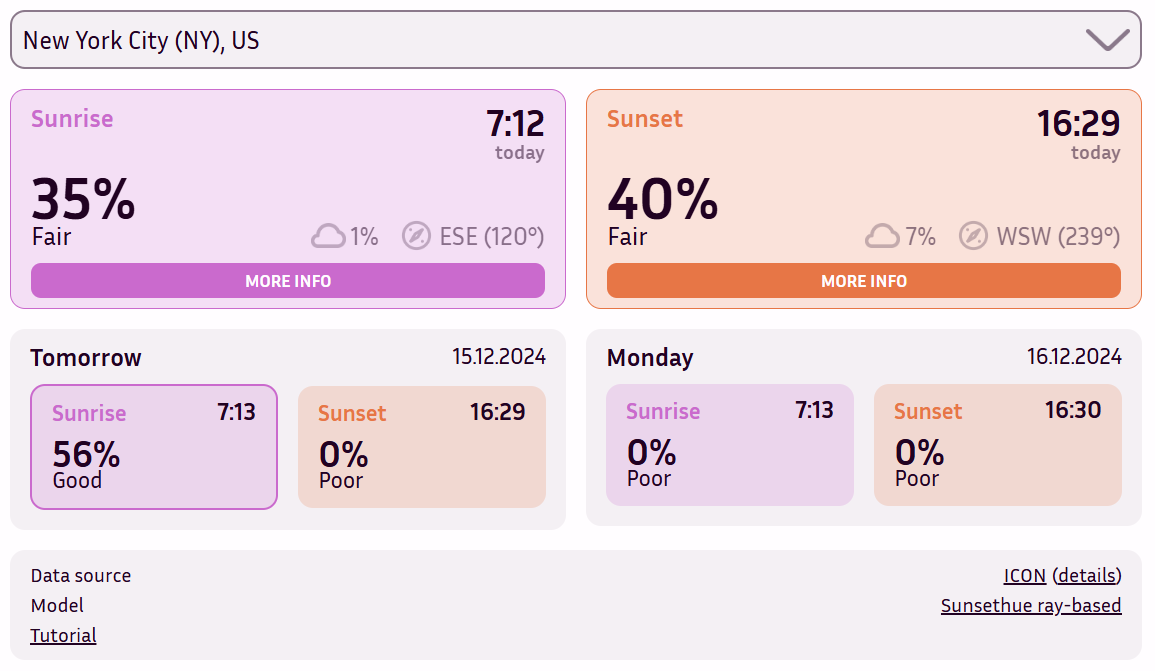The image size is (1155, 671).
Task: Select Monday's sunset 16:30 forecast card
Action: pos(998,445)
